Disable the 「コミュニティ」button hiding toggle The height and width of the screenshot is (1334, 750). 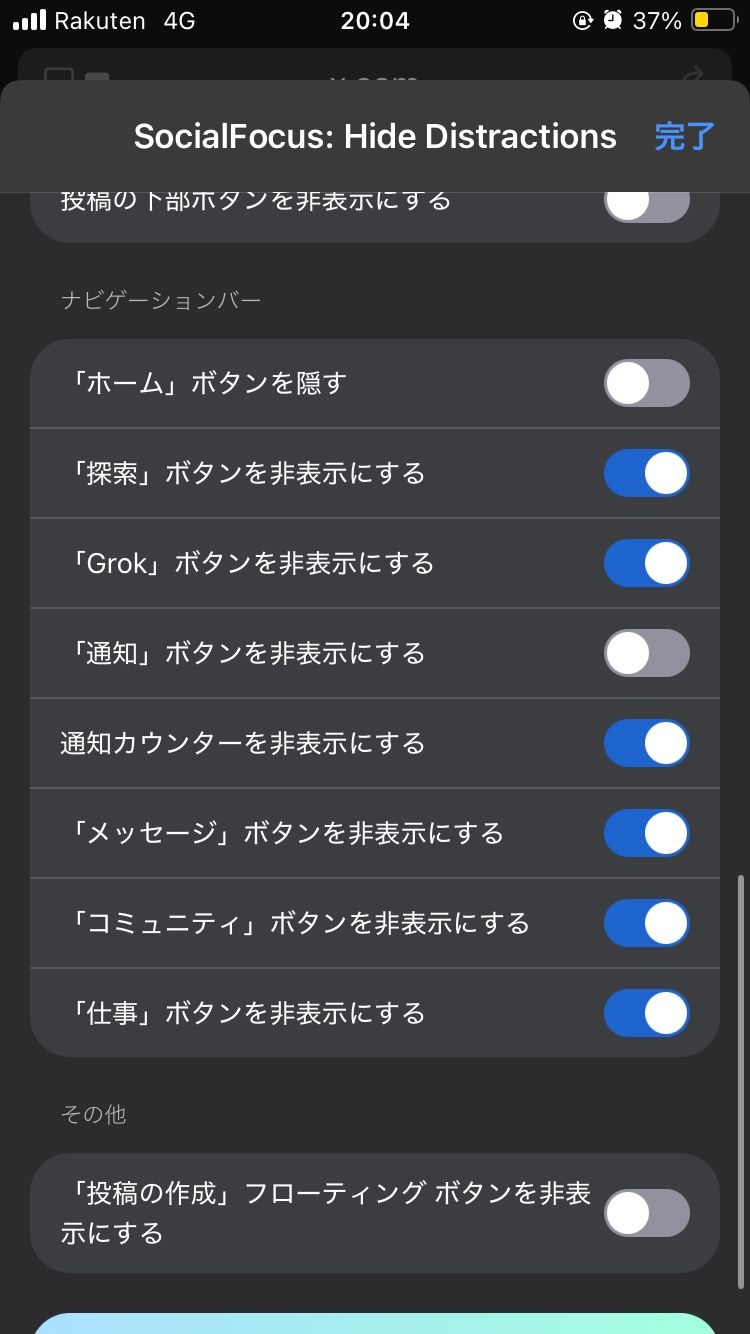pos(646,923)
